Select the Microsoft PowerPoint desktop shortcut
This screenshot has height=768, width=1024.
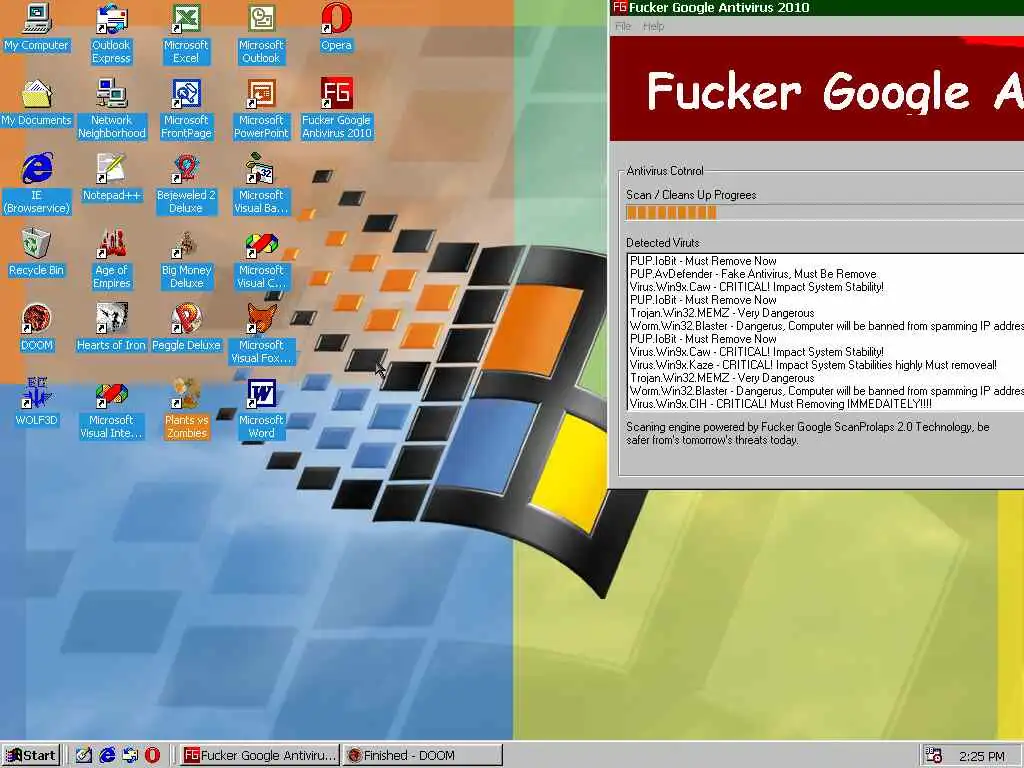261,109
